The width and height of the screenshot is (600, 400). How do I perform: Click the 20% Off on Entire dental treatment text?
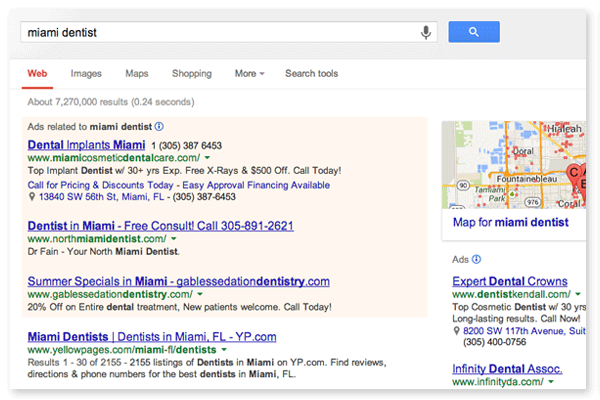coord(179,307)
